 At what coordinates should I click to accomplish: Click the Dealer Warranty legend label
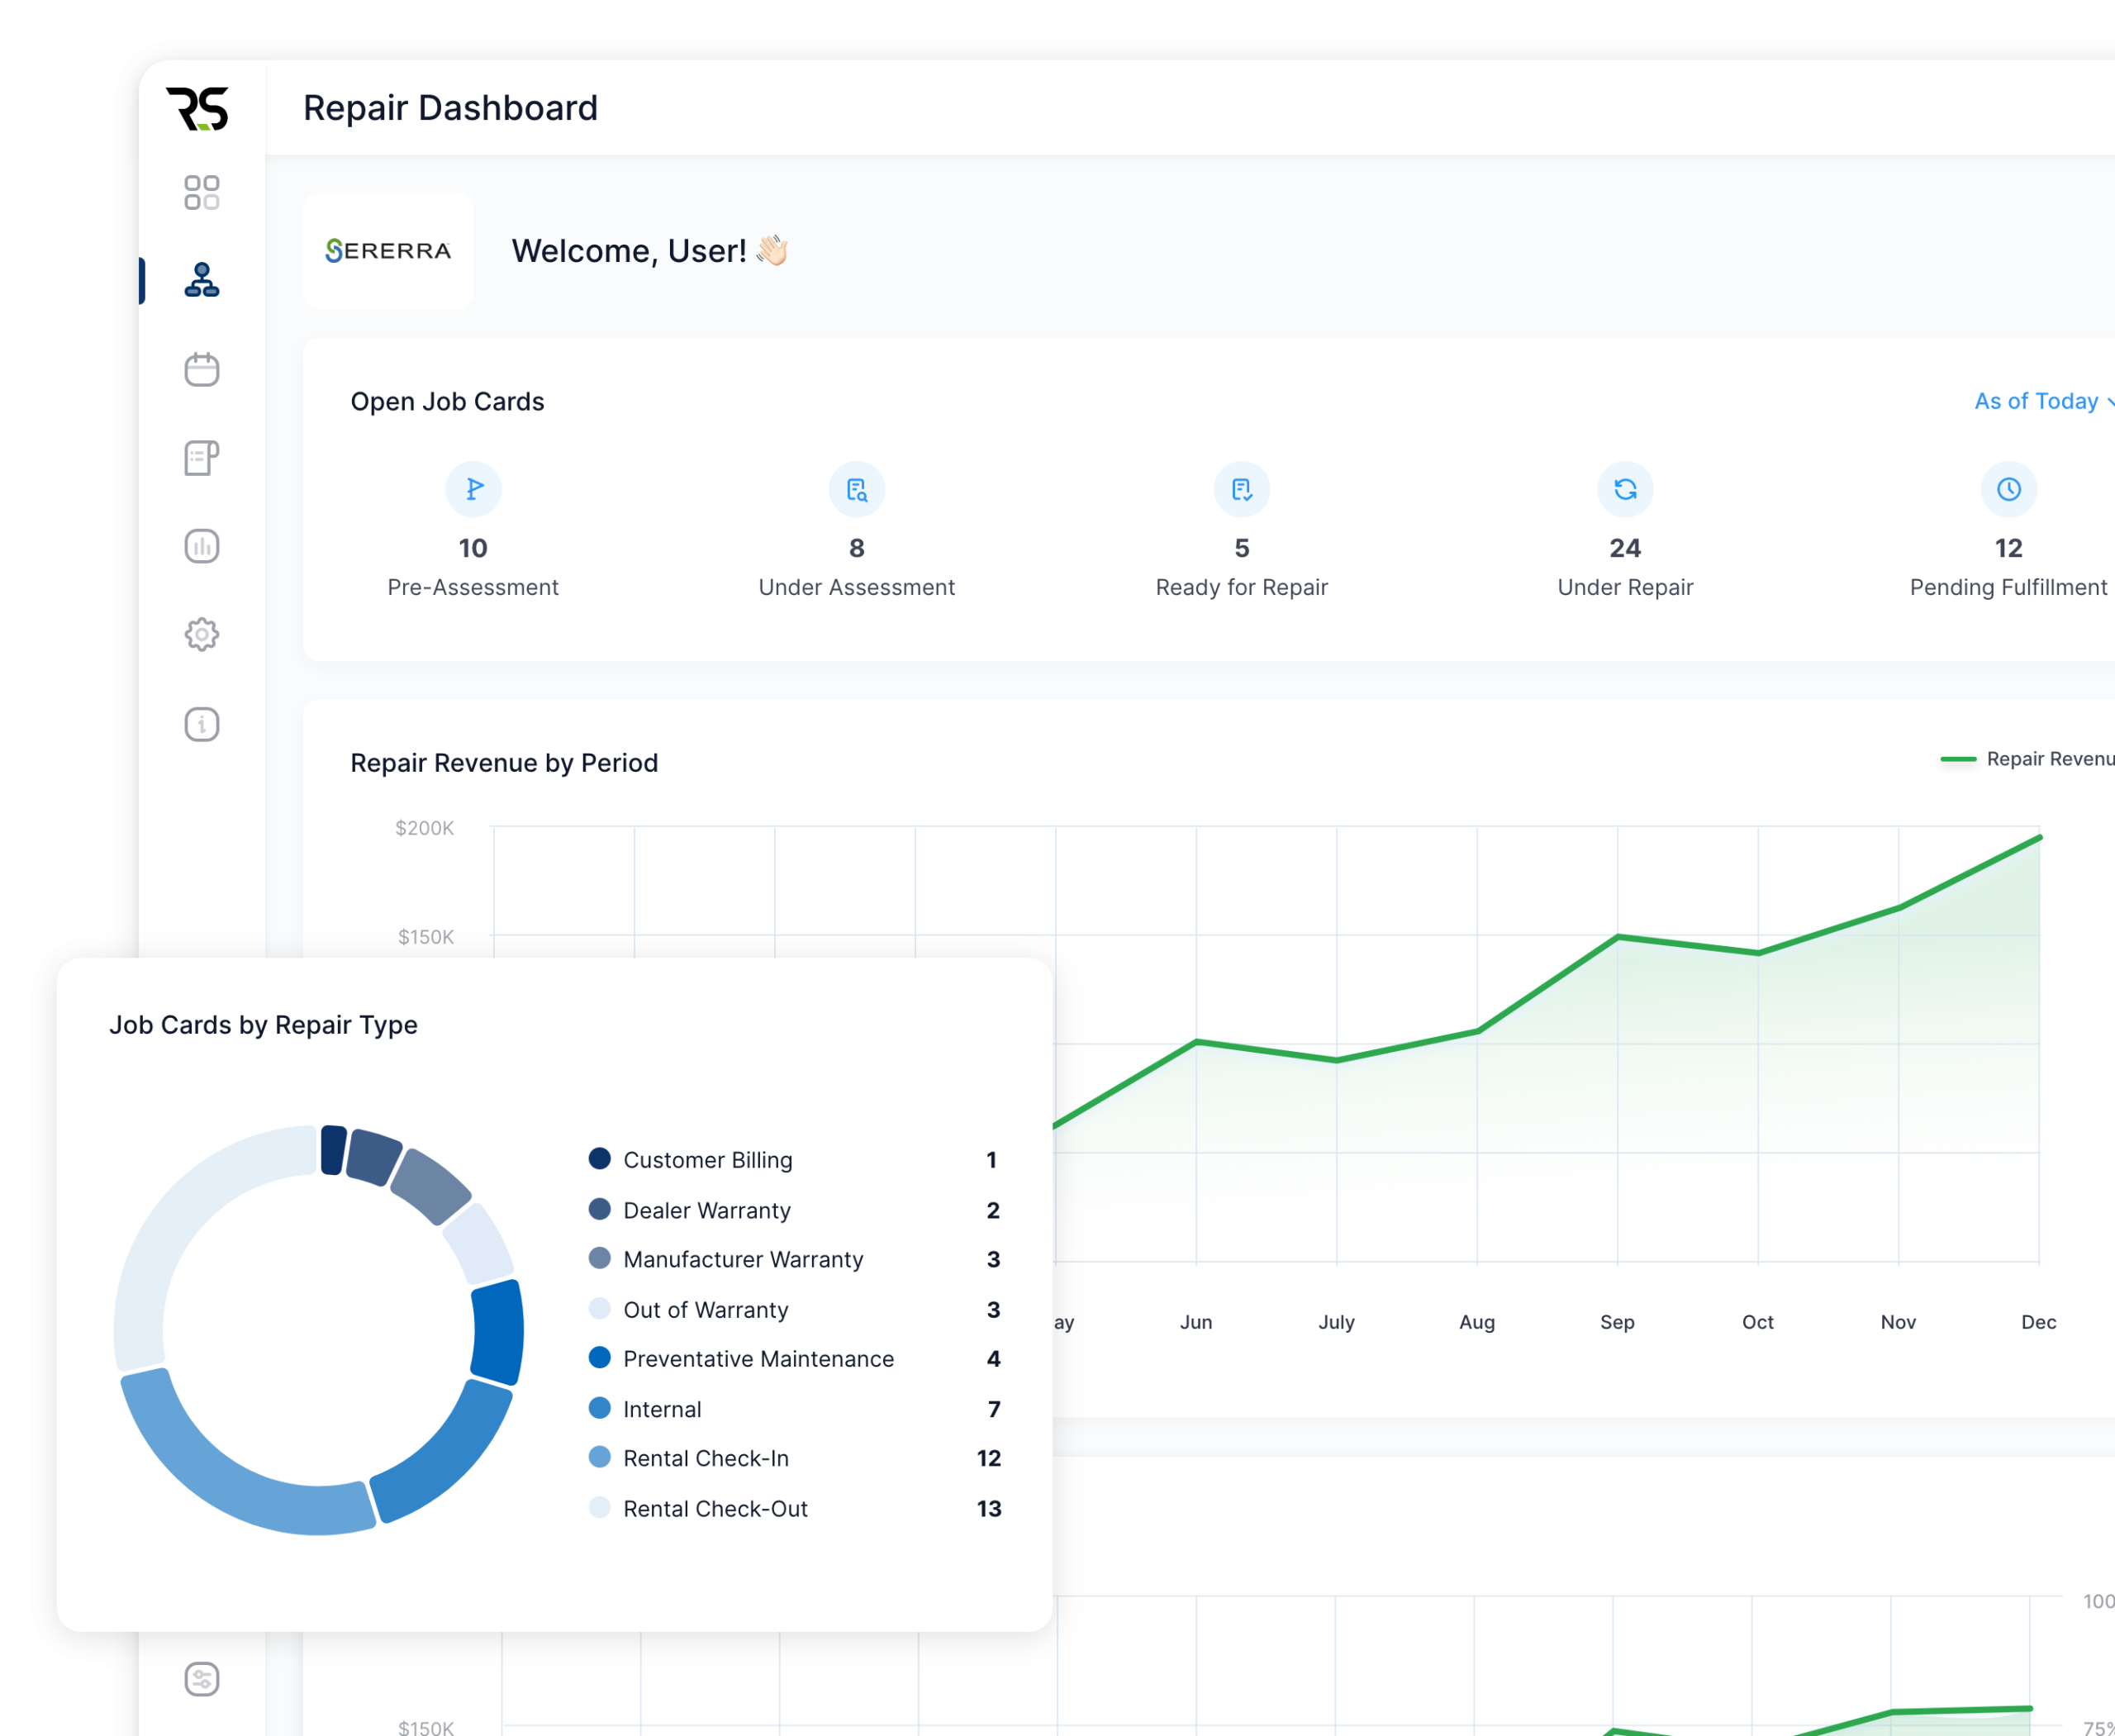pos(707,1210)
